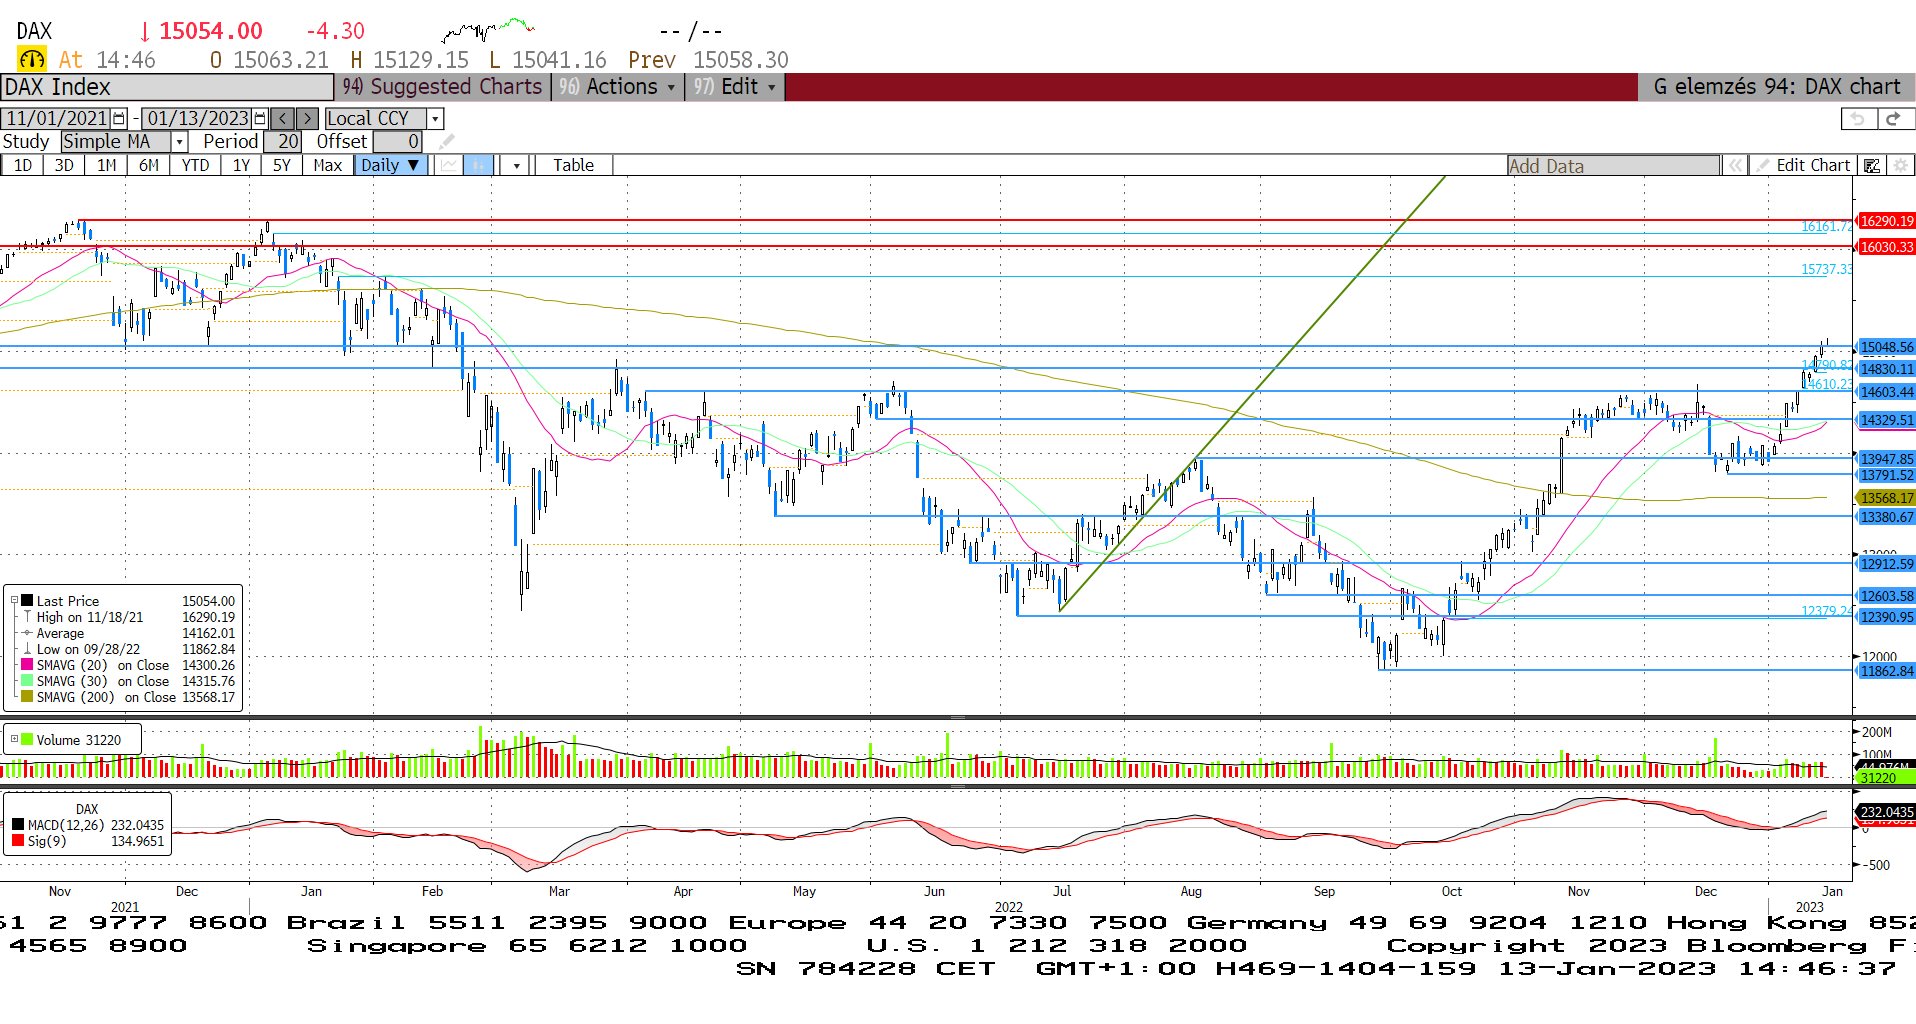Click the Edit Chart button

1803,166
